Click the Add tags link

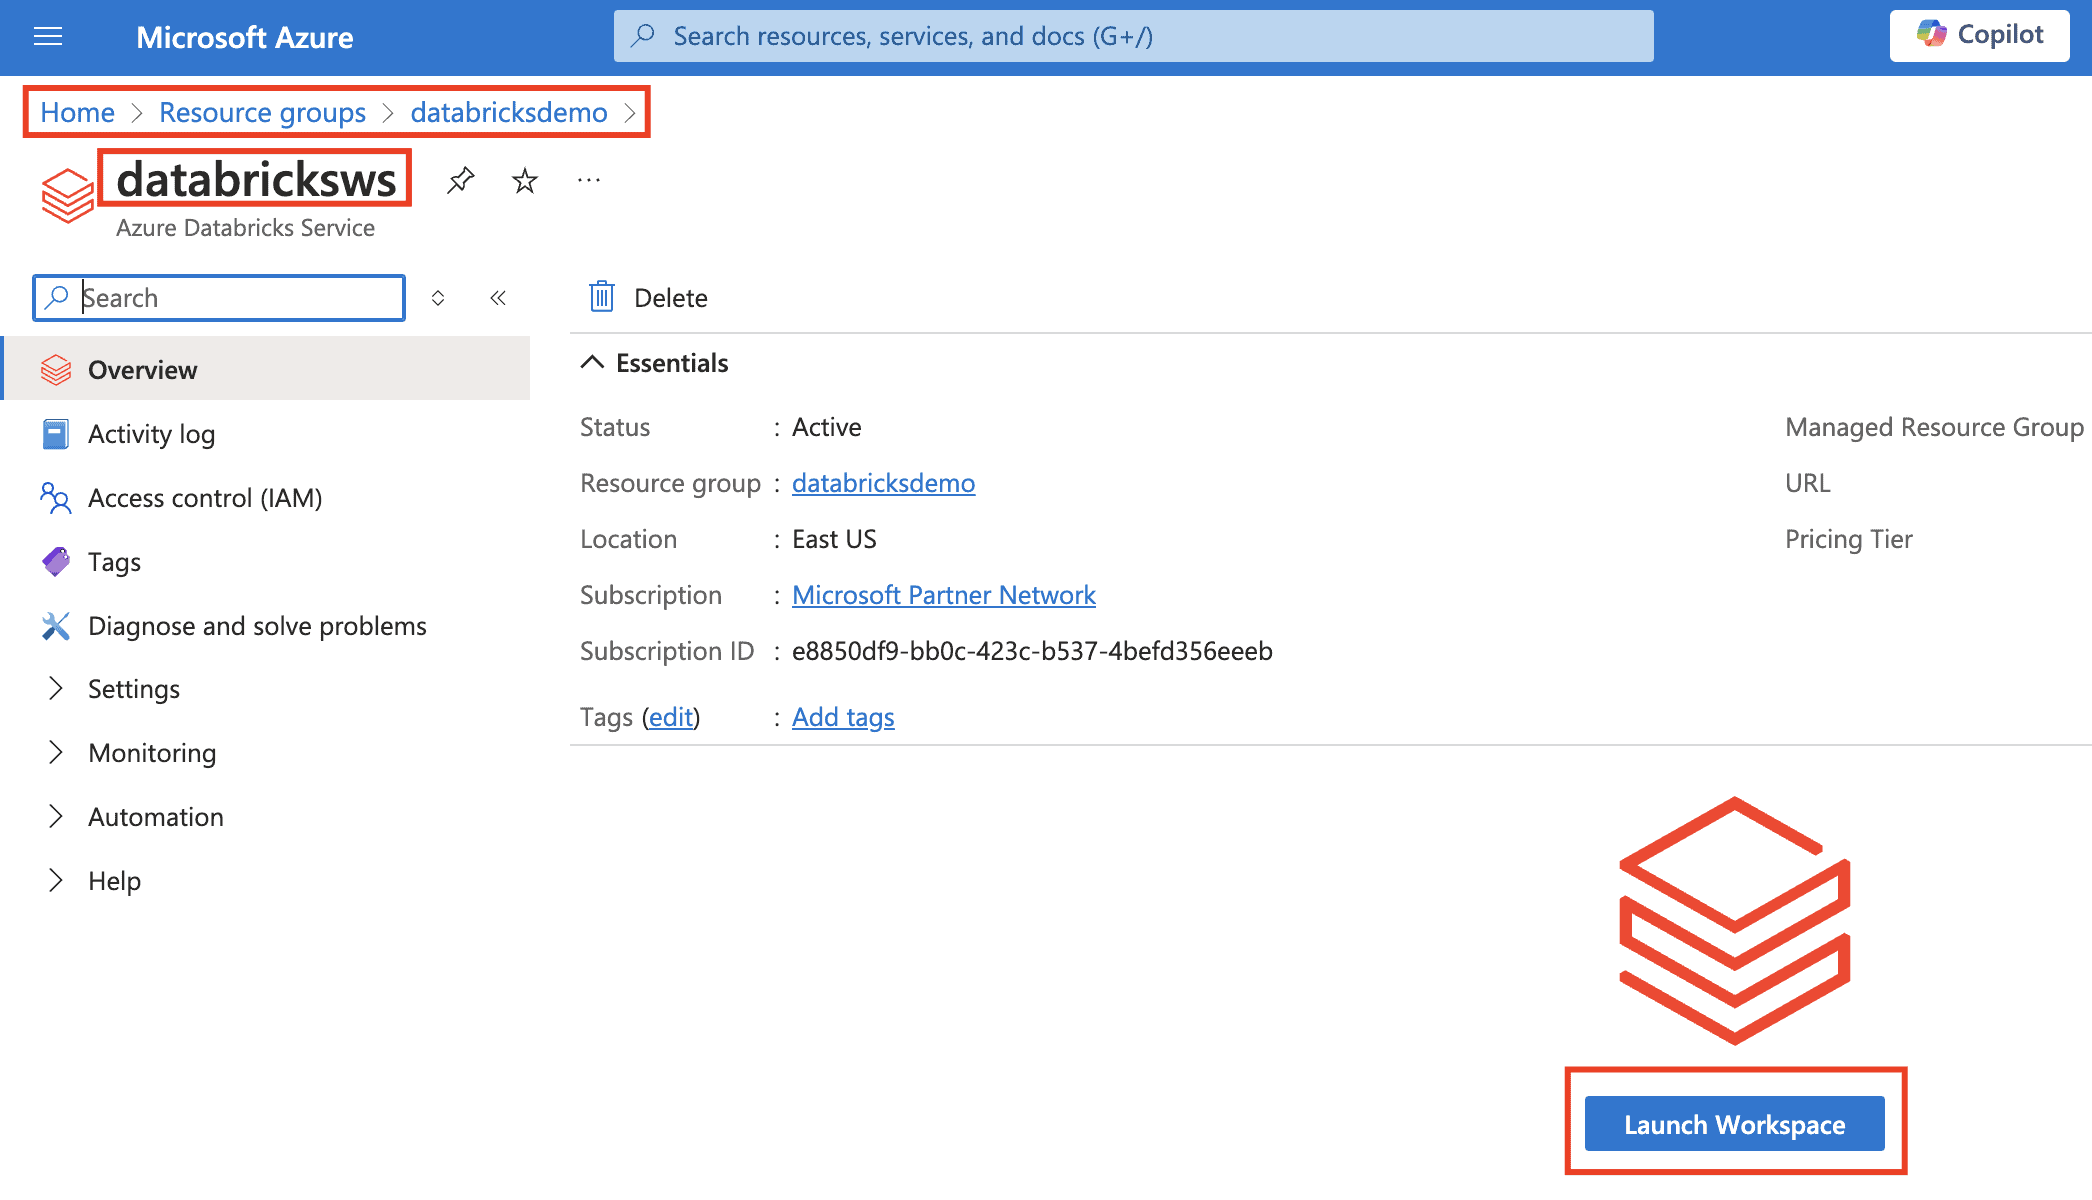pyautogui.click(x=843, y=717)
